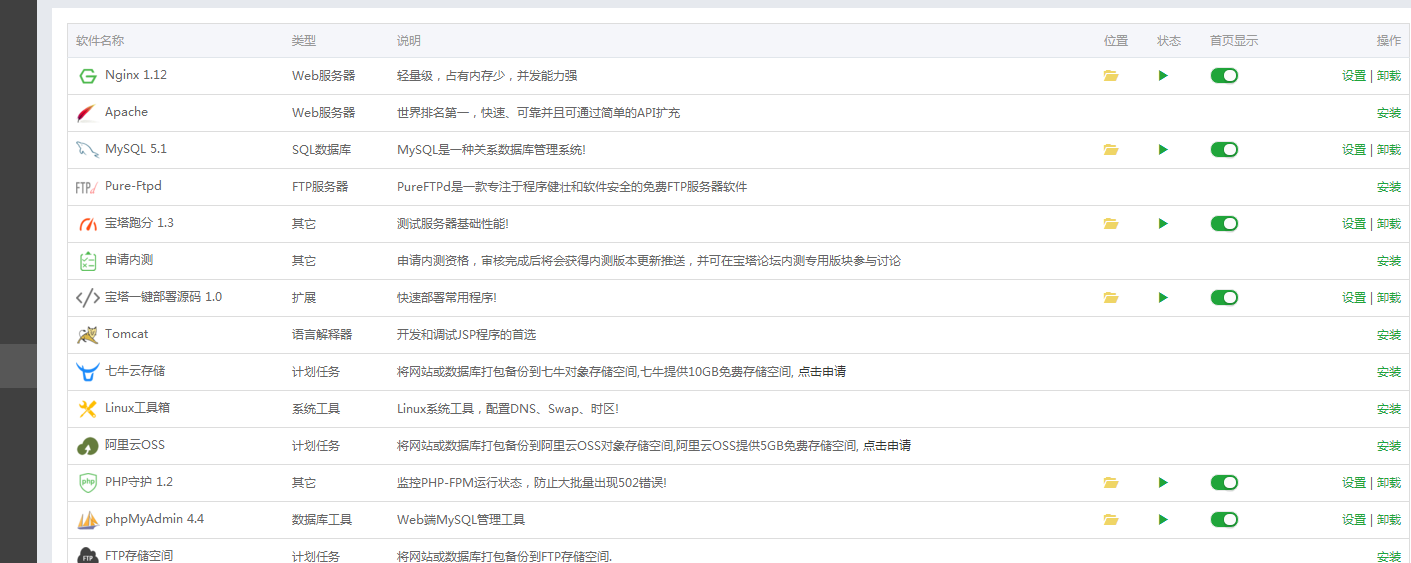Open 设置 for 宝塔一键部署源码

point(1354,298)
